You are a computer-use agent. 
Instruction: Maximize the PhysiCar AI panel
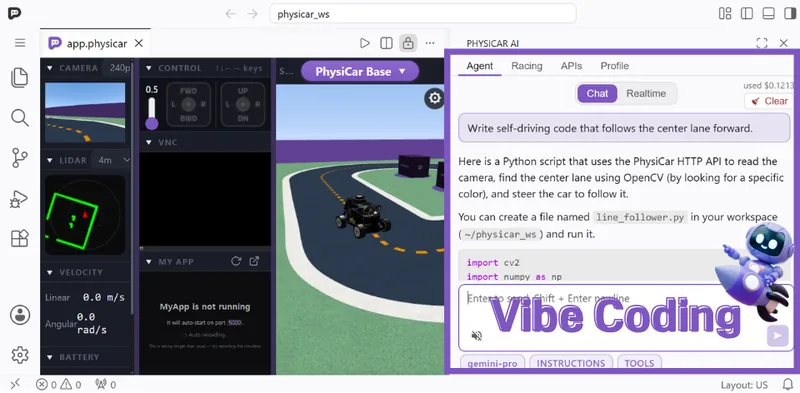(762, 43)
